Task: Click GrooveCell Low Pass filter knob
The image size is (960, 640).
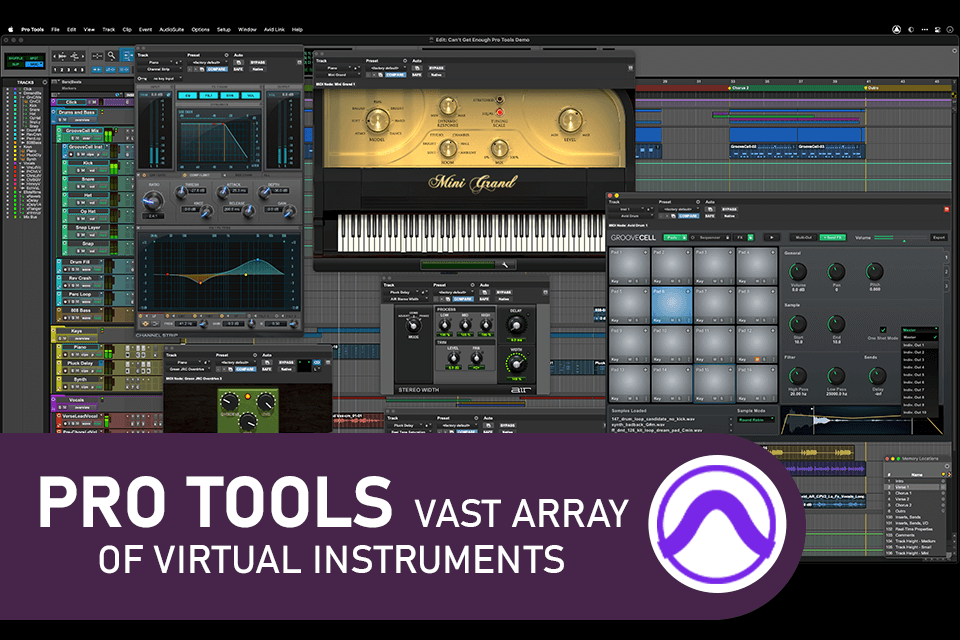Action: (x=836, y=376)
